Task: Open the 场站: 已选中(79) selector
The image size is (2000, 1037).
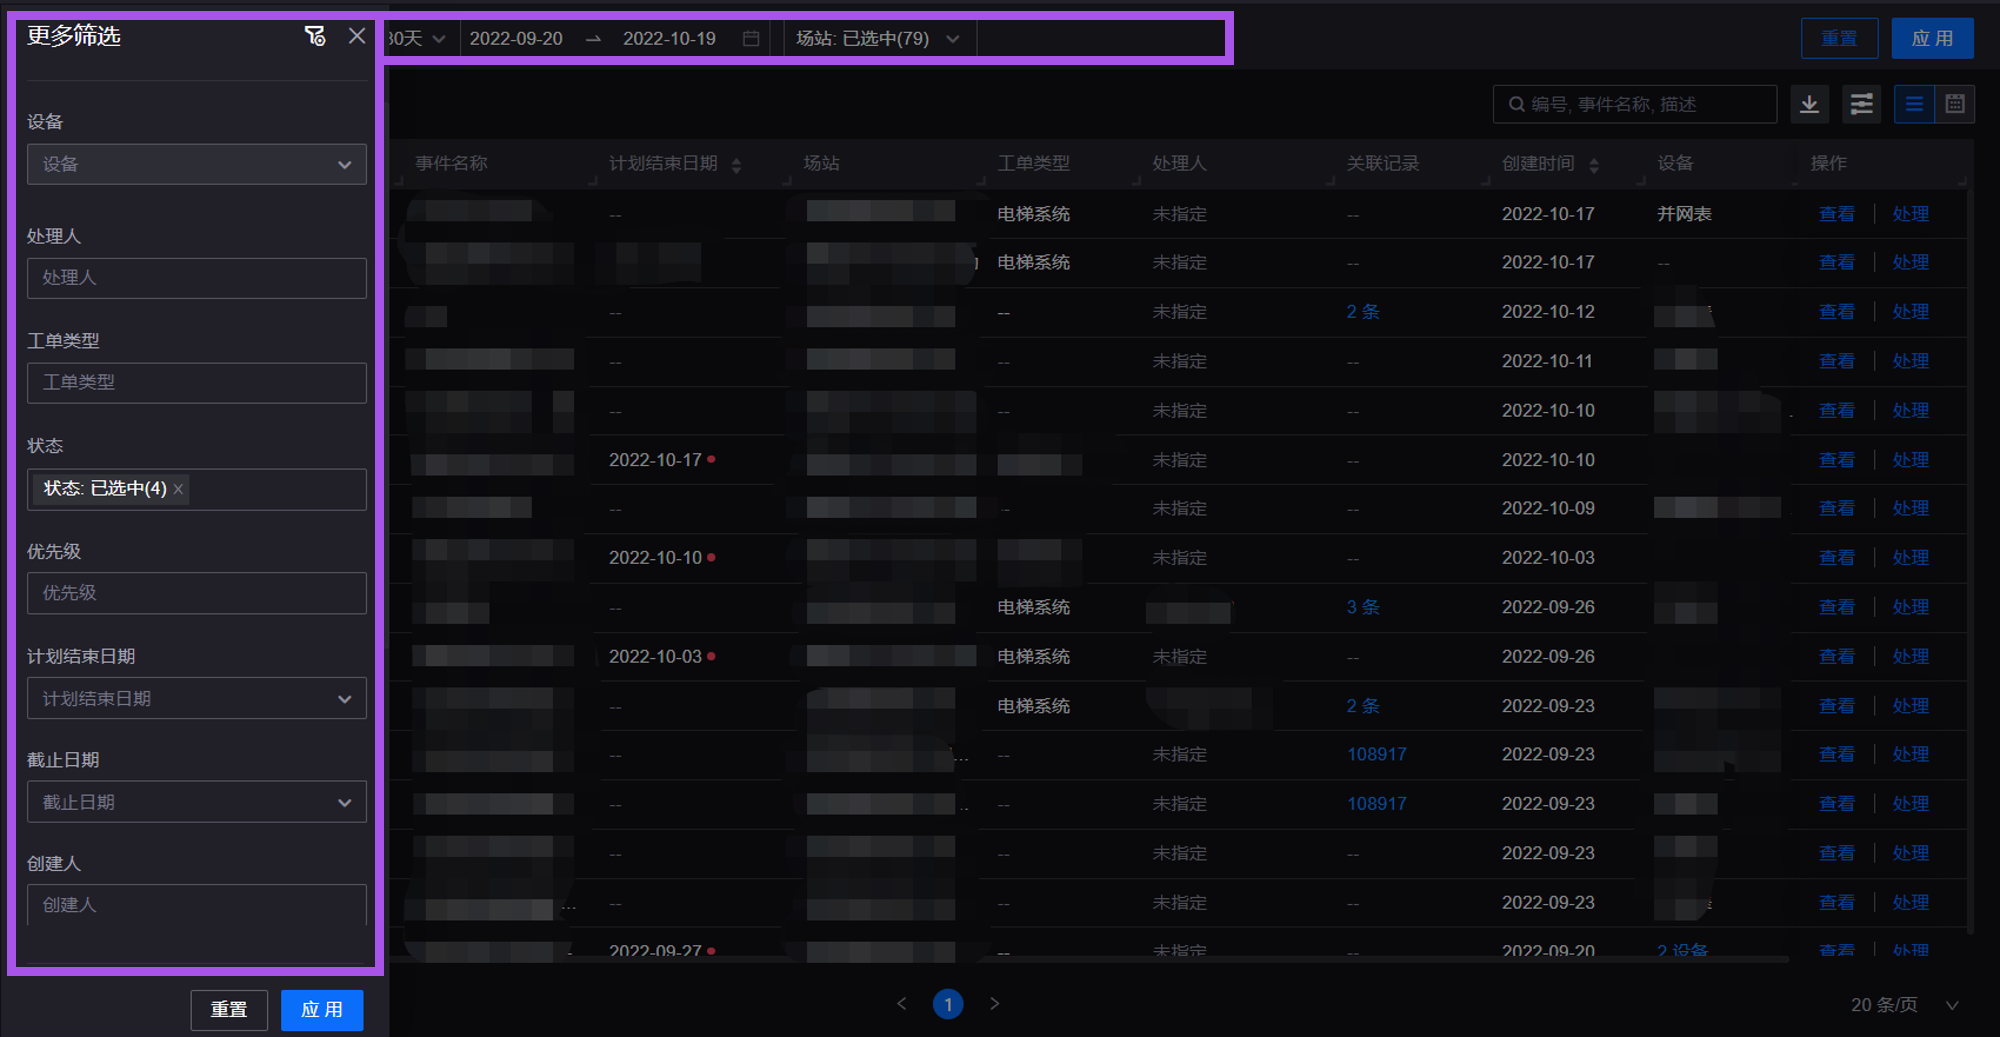Action: tap(877, 39)
